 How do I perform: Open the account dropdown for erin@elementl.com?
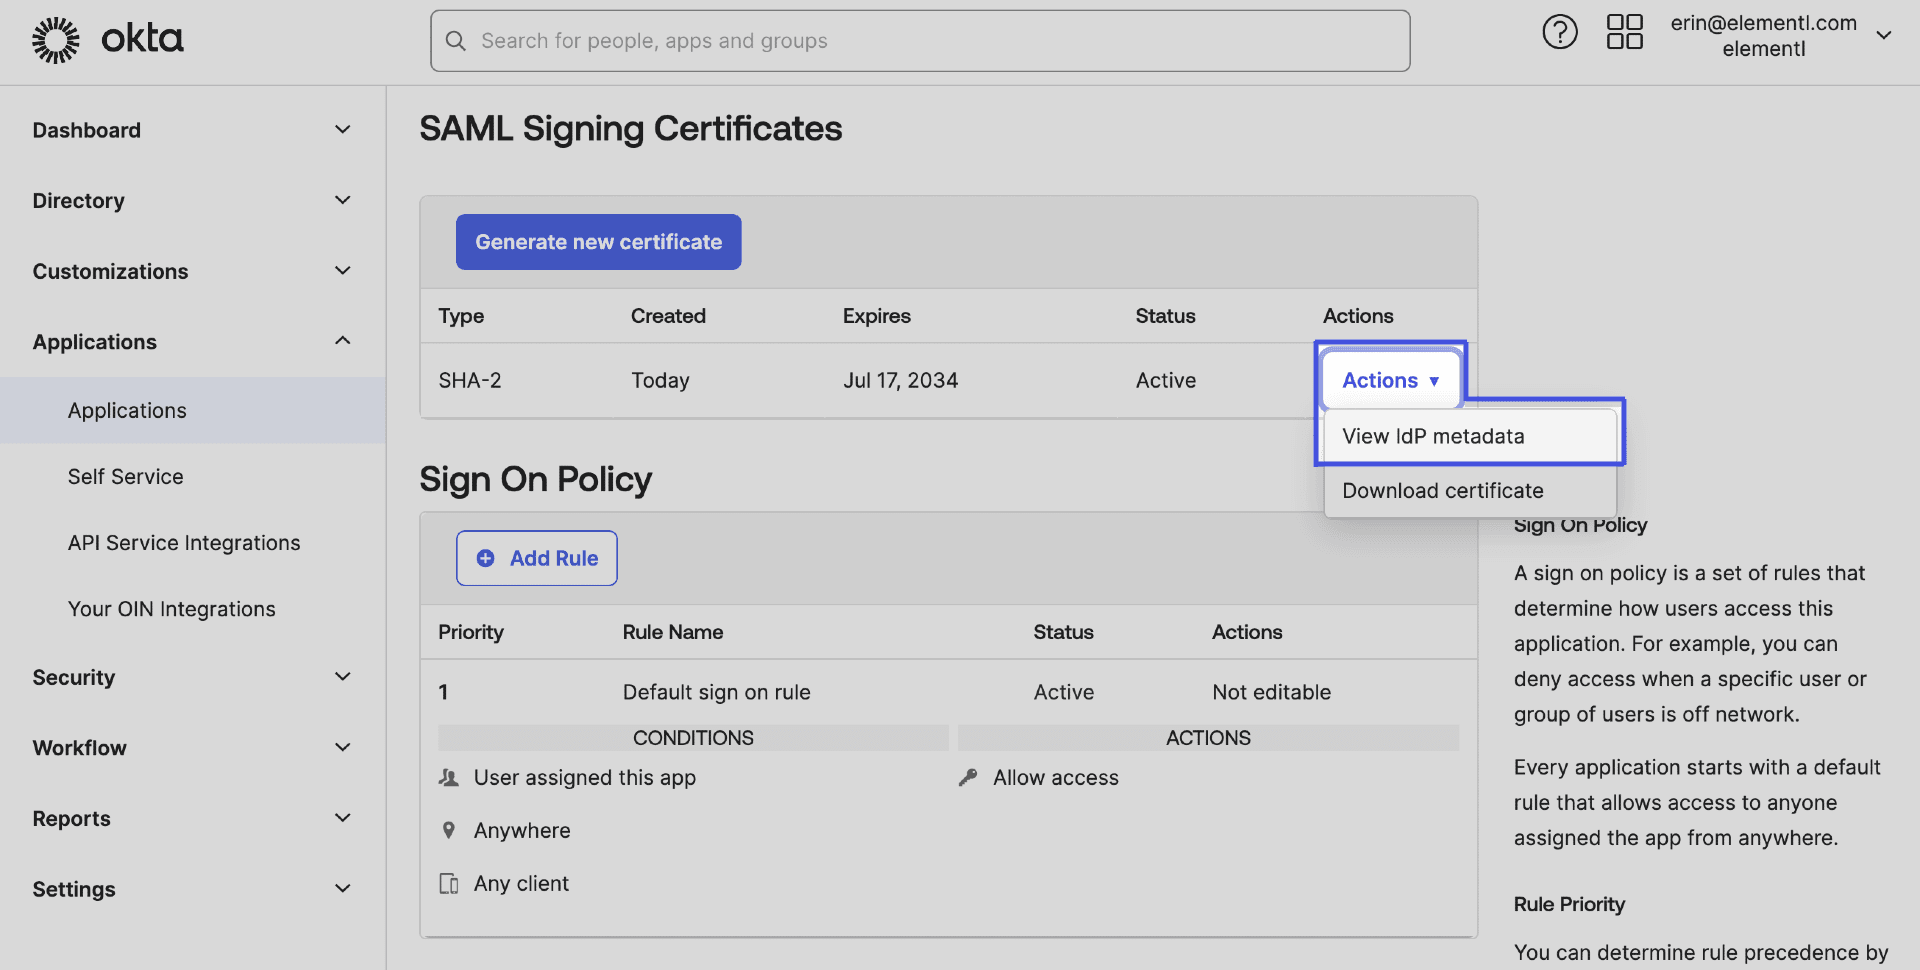point(1884,36)
